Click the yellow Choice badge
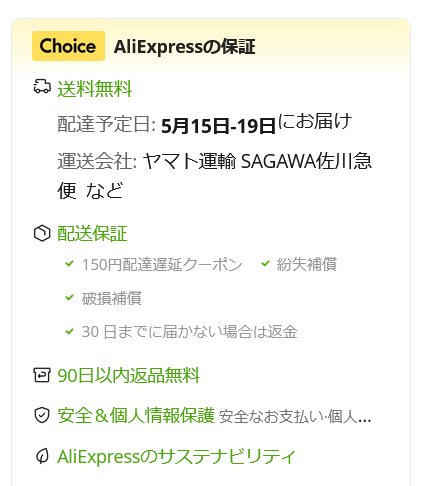 click(68, 46)
